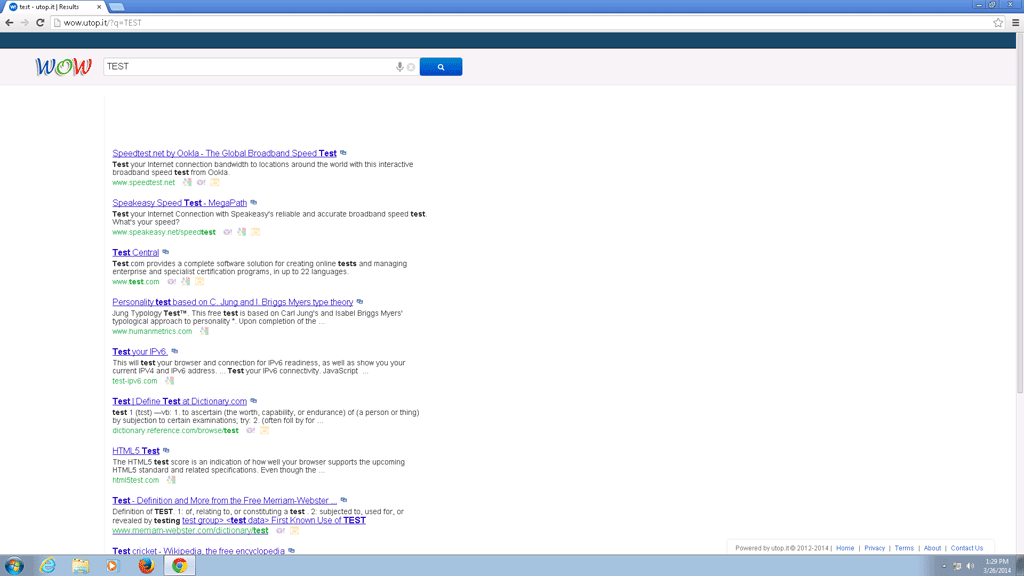The image size is (1024, 576).
Task: Click the blue search magnifier button
Action: coord(440,67)
